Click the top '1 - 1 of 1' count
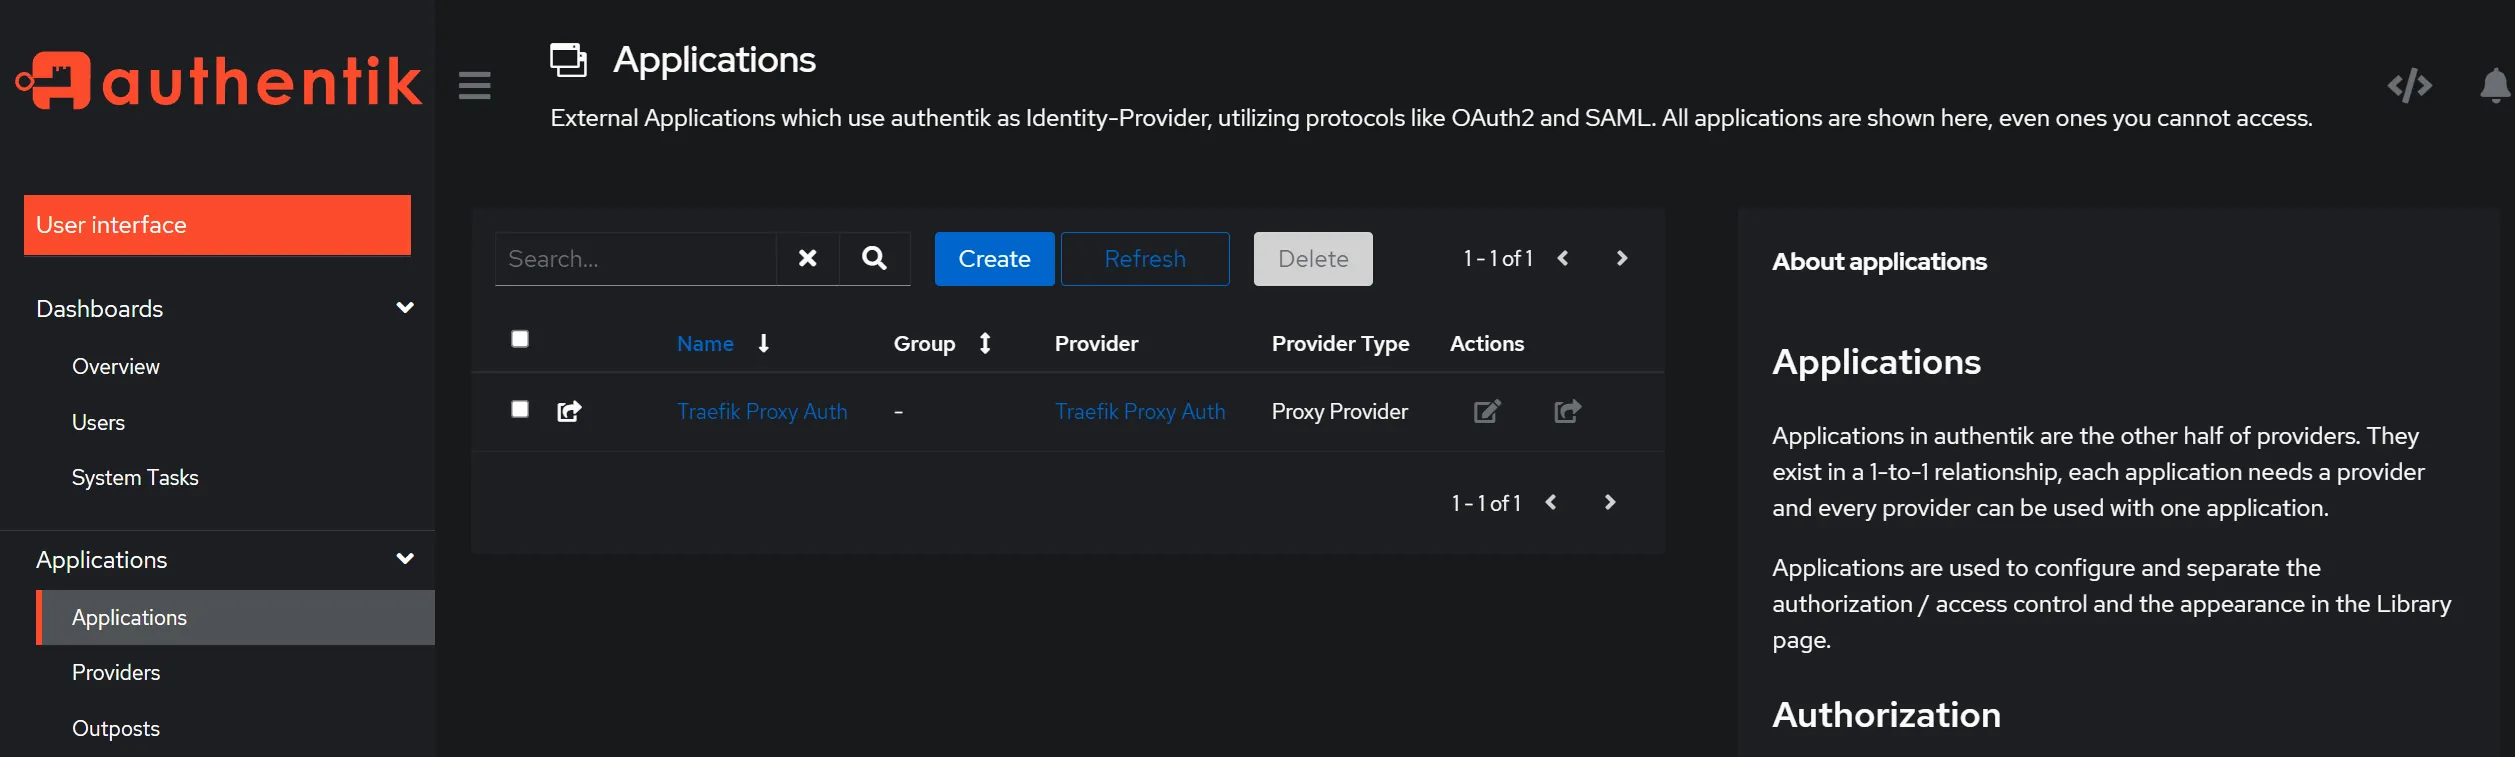The image size is (2515, 757). pyautogui.click(x=1498, y=258)
